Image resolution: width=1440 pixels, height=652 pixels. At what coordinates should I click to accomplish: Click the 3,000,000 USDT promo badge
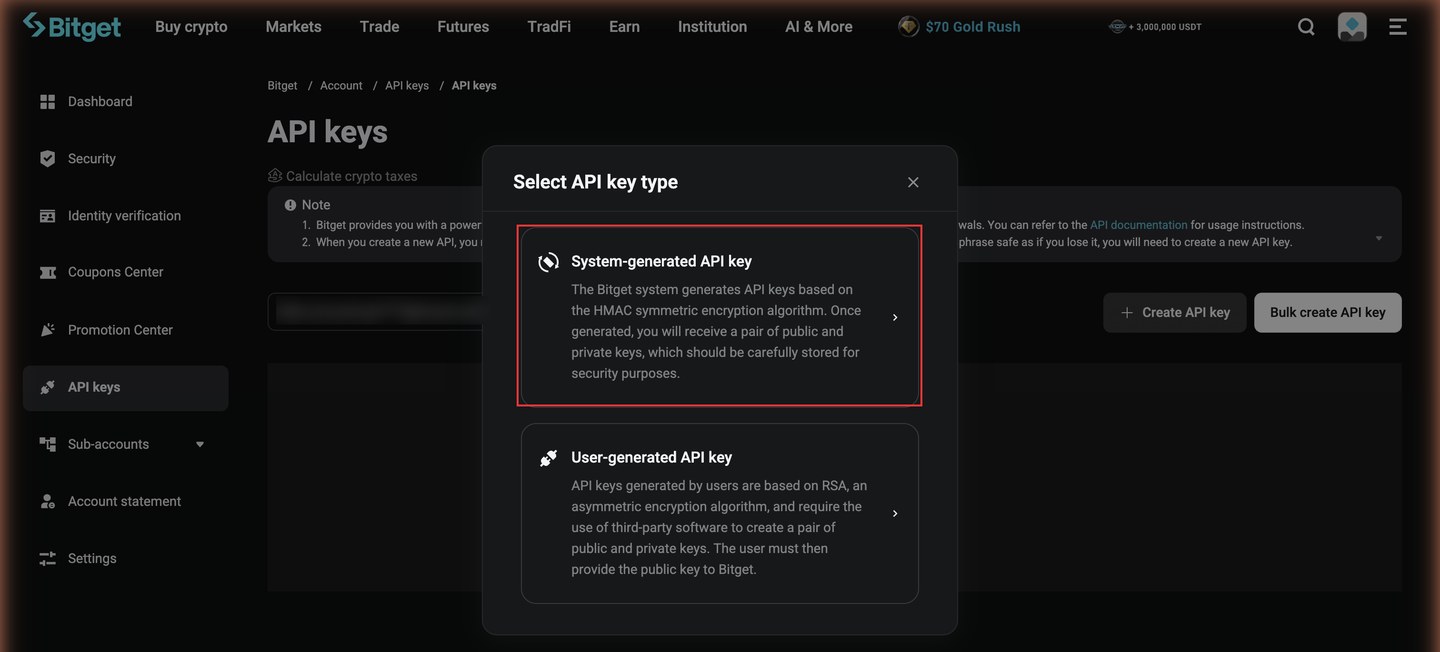click(x=1155, y=27)
